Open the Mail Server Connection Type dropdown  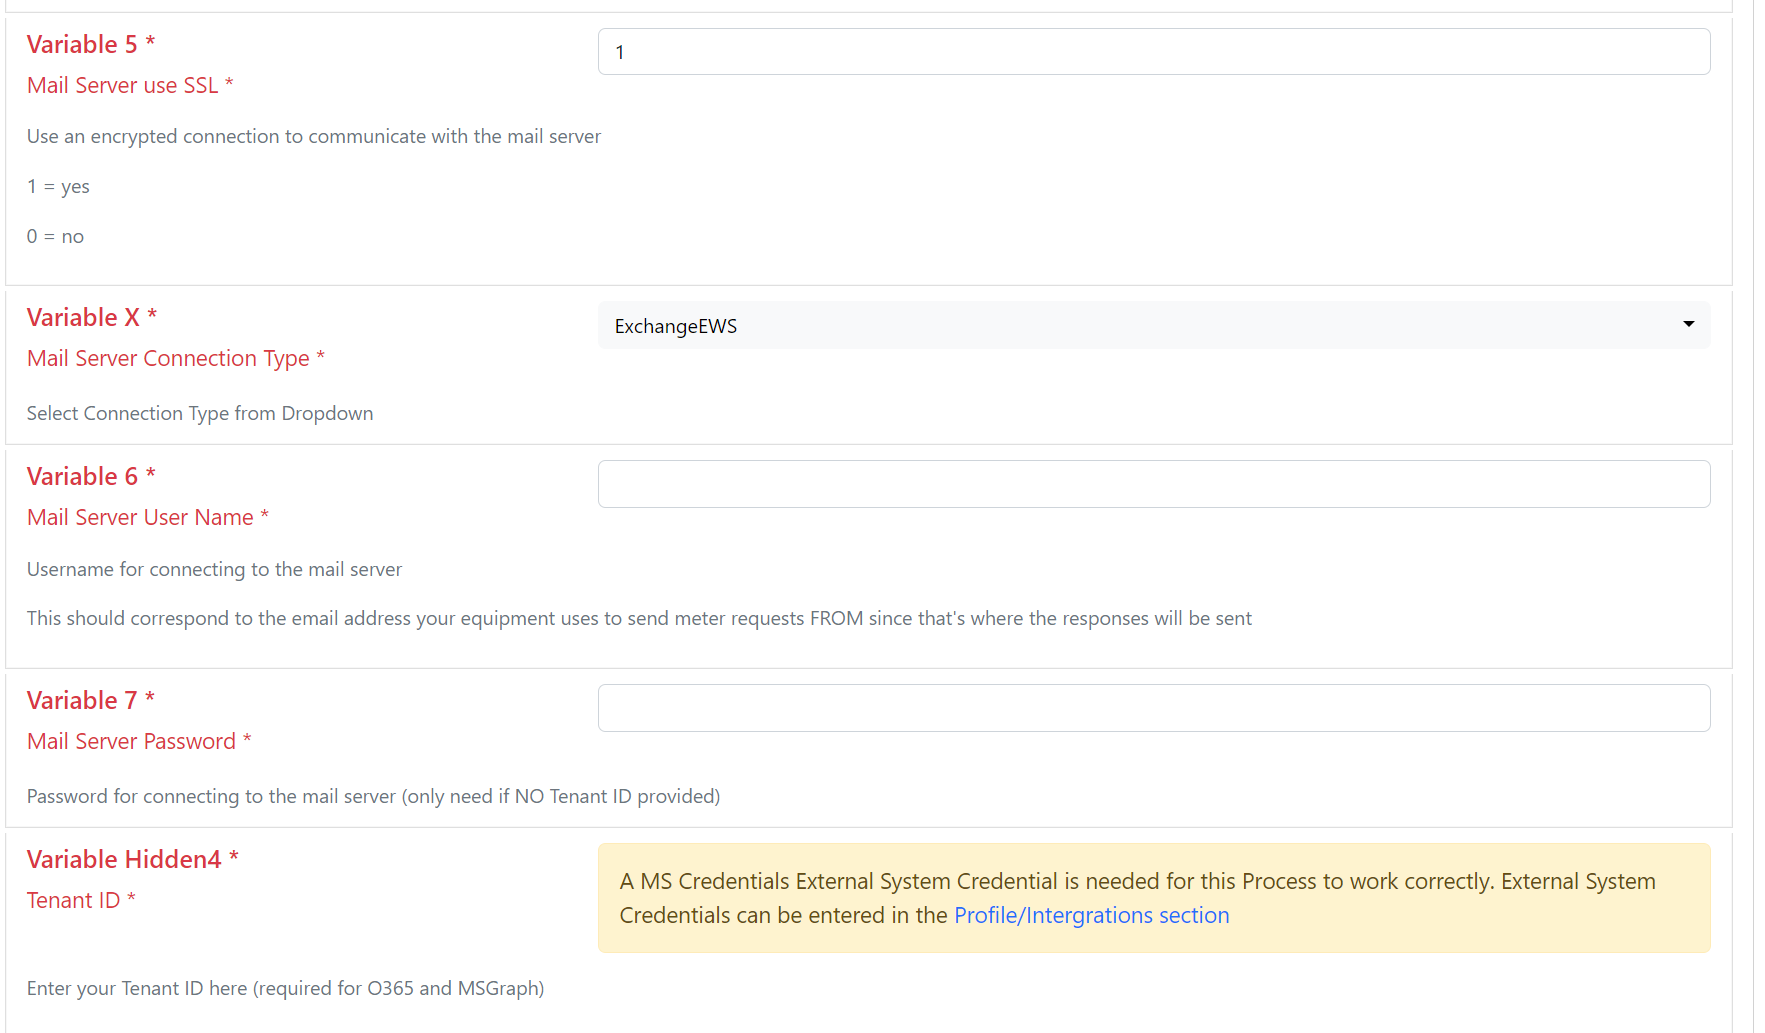pyautogui.click(x=1154, y=326)
